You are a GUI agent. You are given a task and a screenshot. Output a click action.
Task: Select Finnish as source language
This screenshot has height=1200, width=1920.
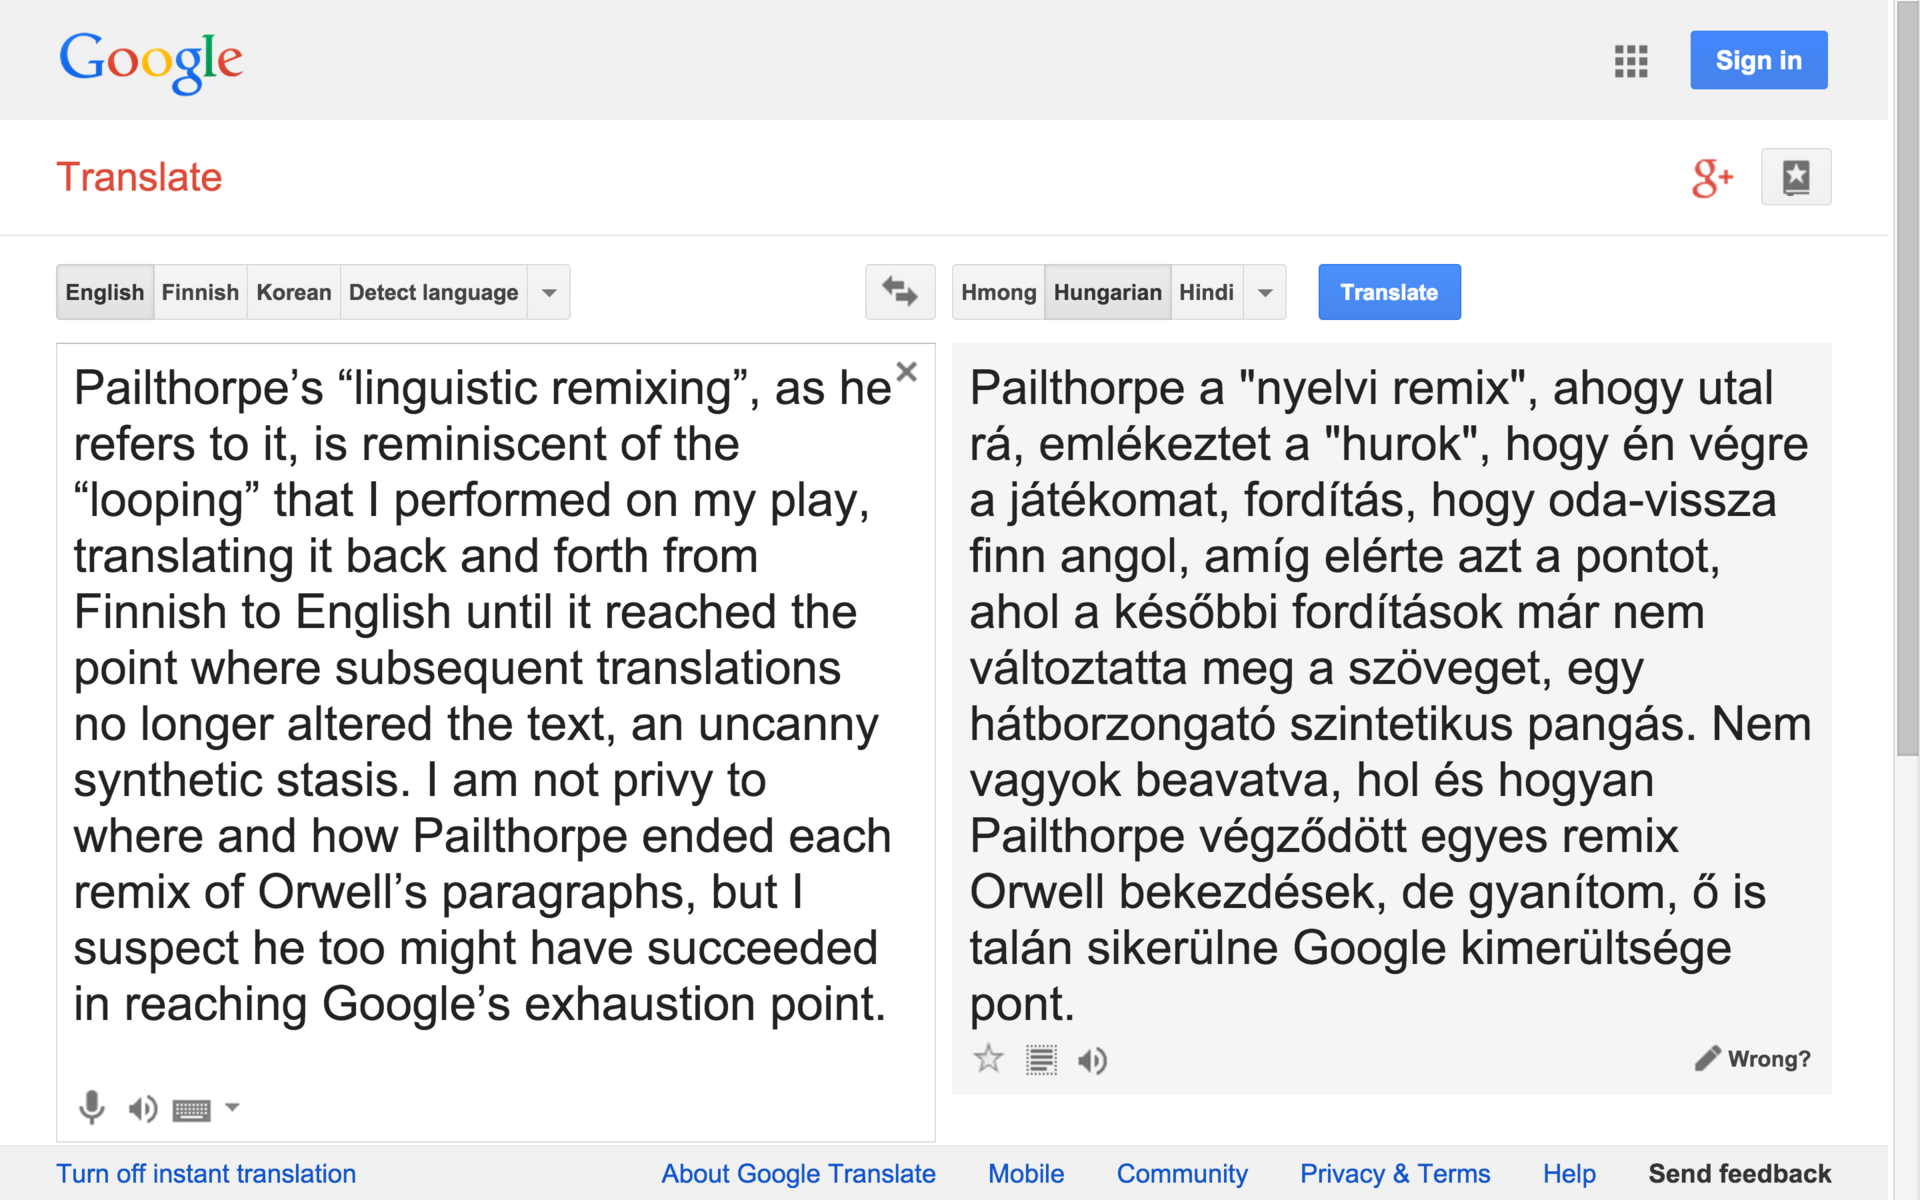point(200,293)
